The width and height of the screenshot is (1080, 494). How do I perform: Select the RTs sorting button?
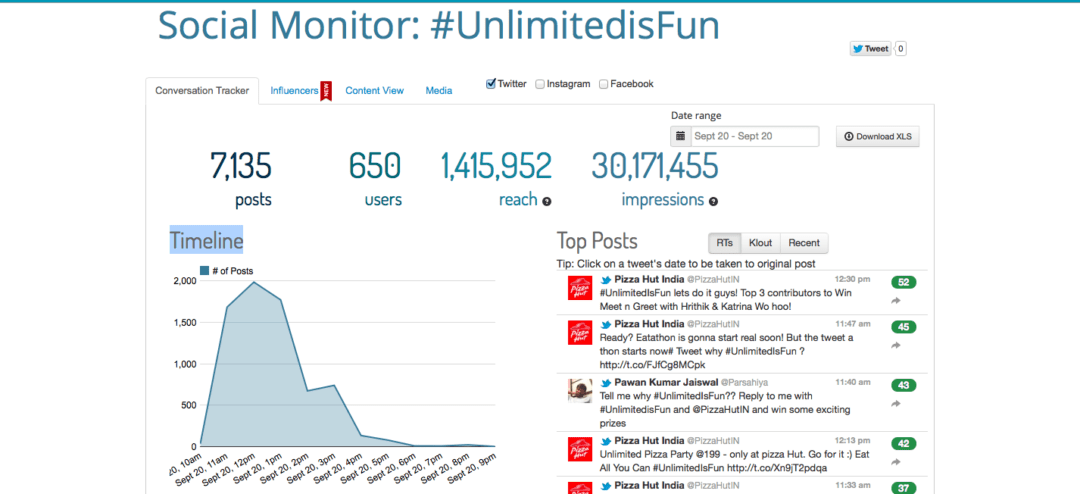(x=725, y=243)
